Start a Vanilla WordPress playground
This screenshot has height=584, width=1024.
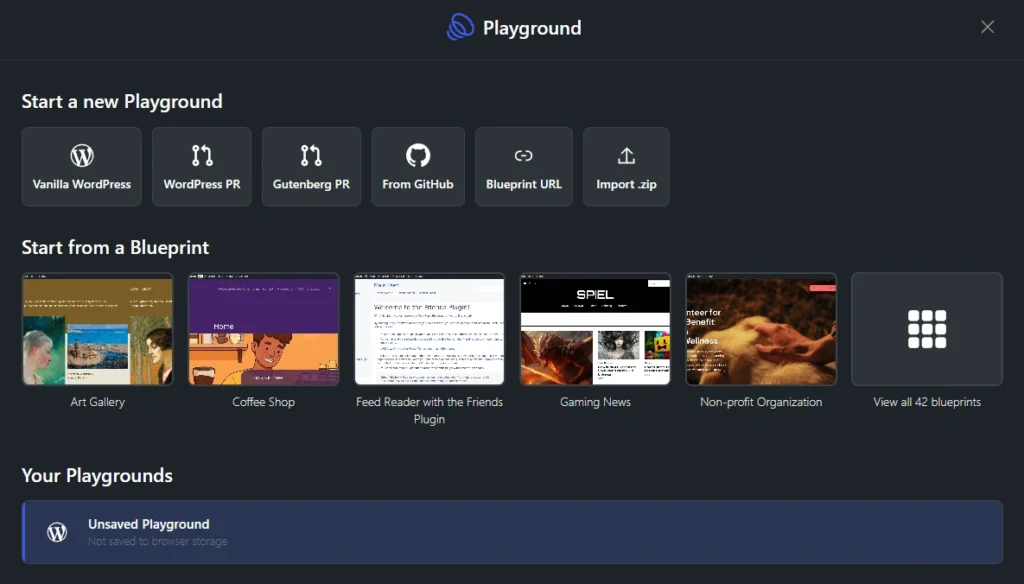[x=81, y=166]
